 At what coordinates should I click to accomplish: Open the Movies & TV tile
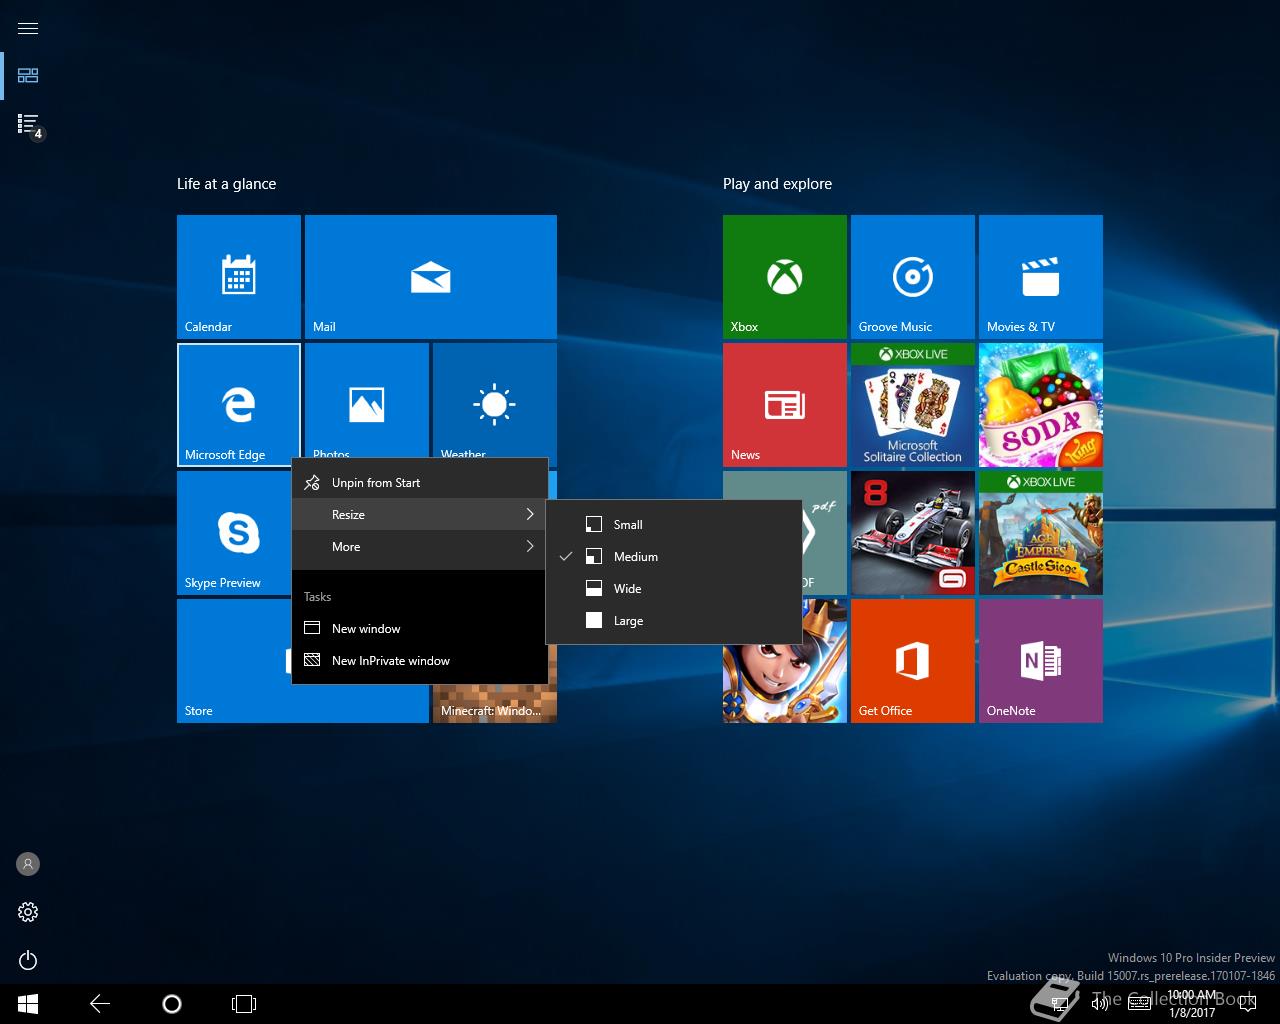click(1041, 277)
